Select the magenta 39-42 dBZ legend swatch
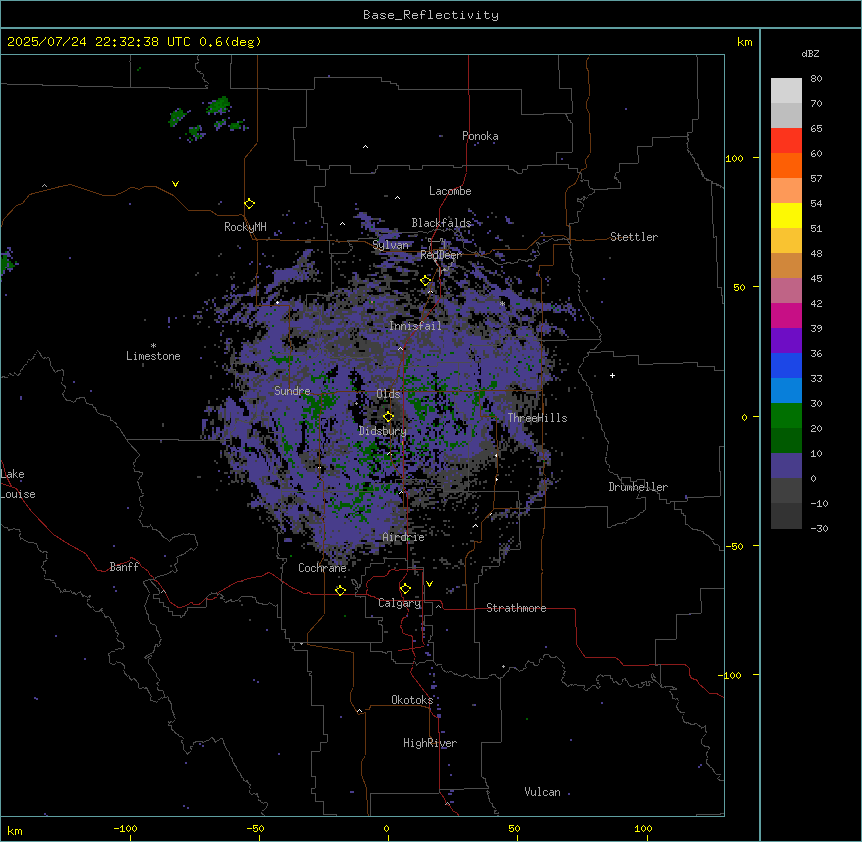862x842 pixels. point(786,315)
